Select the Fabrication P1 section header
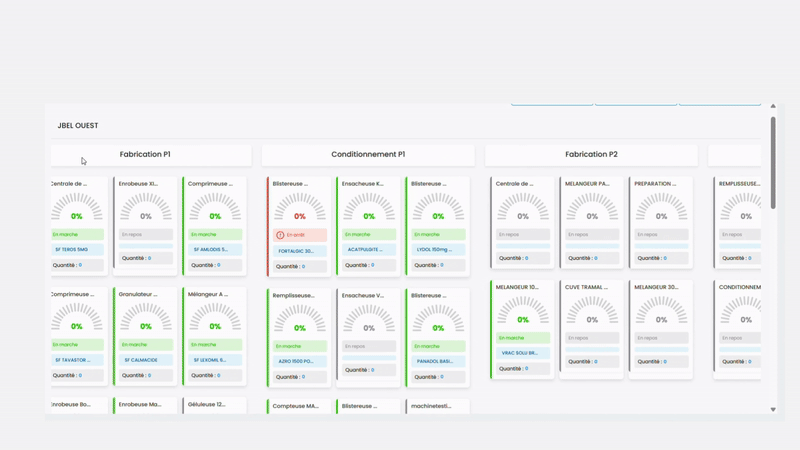Viewport: 800px width, 450px height. tap(145, 155)
